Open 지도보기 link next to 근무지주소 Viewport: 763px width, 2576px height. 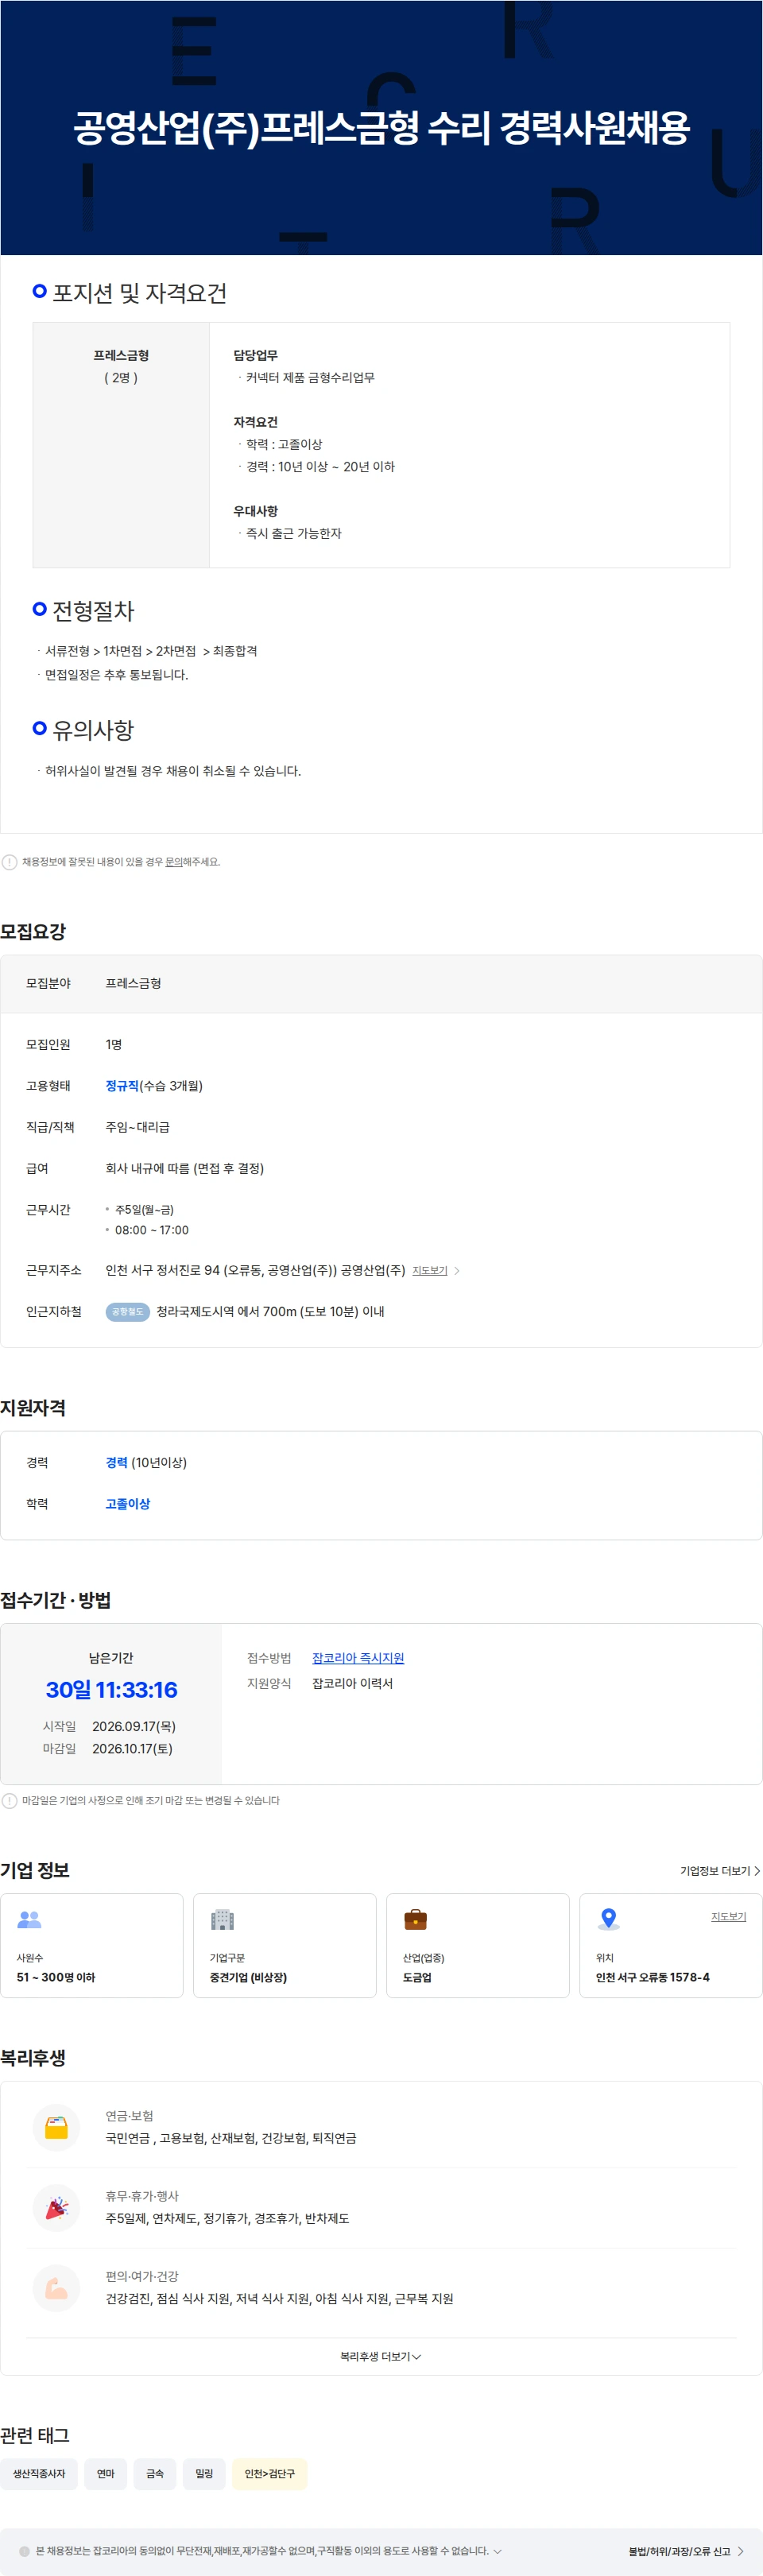430,1271
